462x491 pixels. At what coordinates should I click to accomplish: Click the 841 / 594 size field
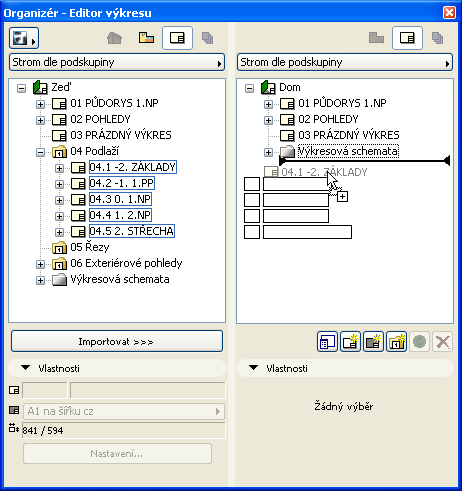pos(124,430)
